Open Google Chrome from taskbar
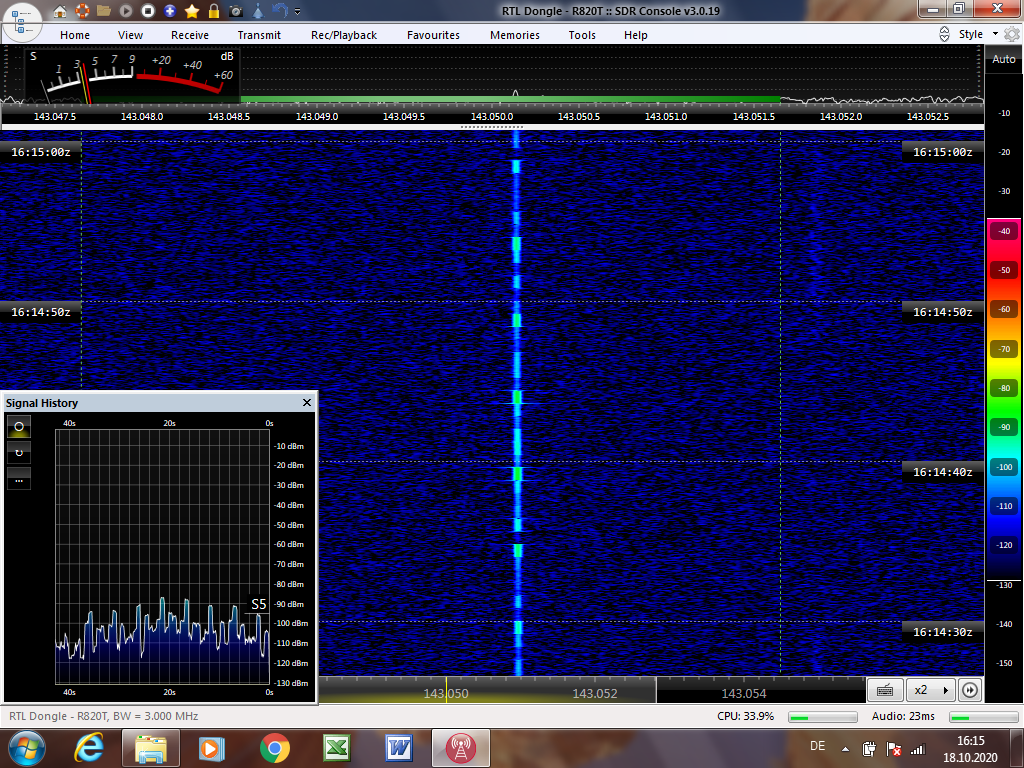Screen dimensions: 1024x768 [274, 748]
